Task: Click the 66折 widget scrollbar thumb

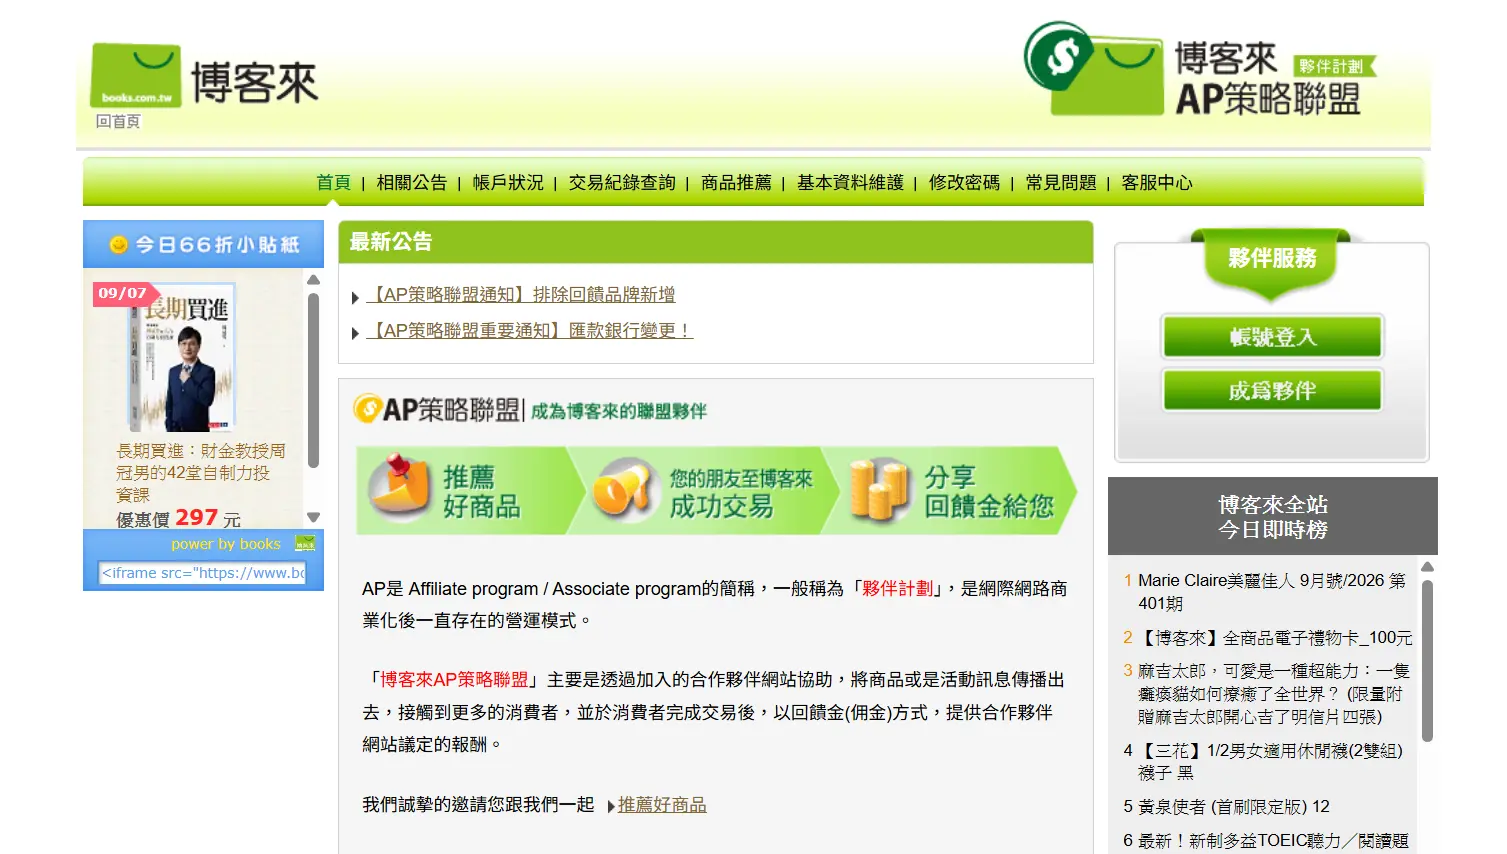Action: point(313,380)
